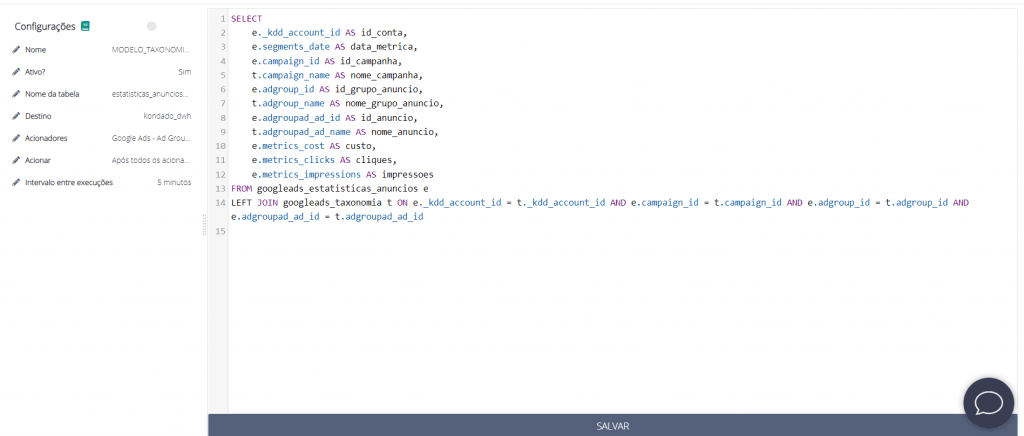
Task: Click the estatisticas_anuncios table name value
Action: pyautogui.click(x=151, y=94)
